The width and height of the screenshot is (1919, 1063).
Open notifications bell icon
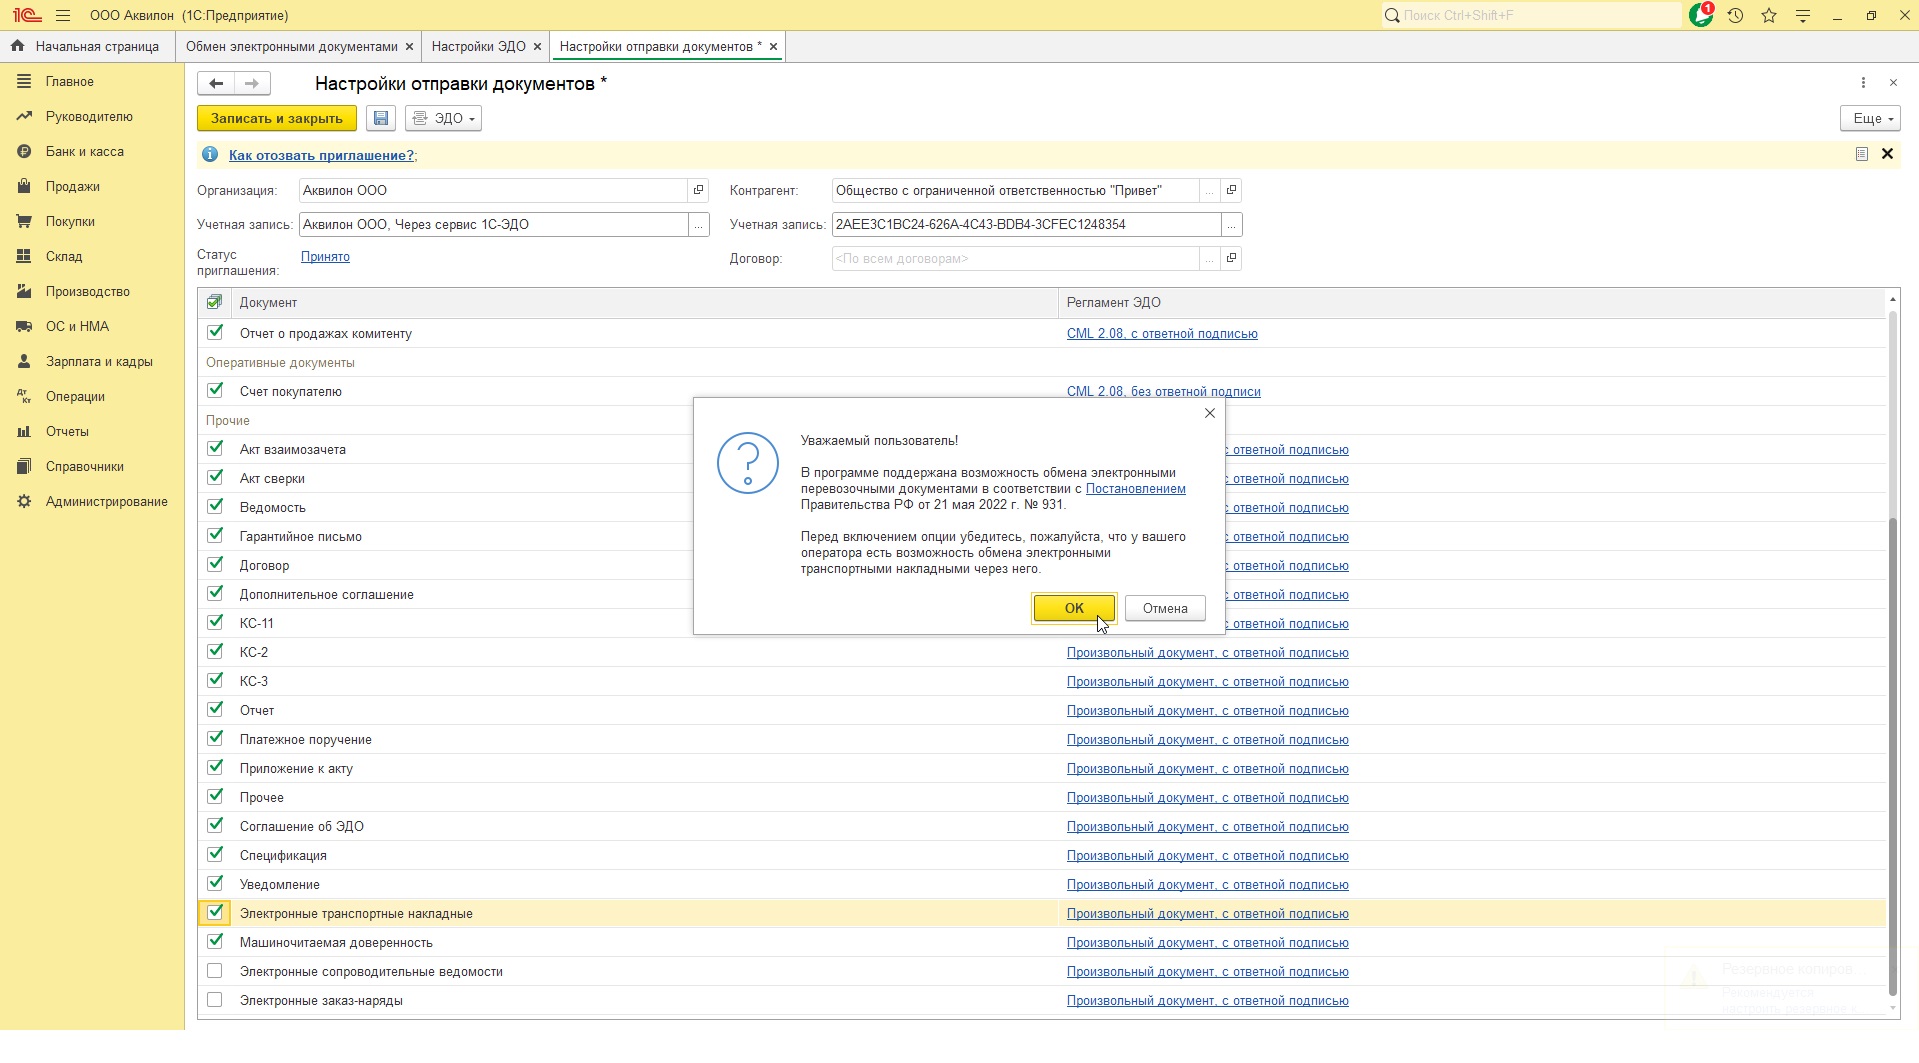coord(1701,15)
